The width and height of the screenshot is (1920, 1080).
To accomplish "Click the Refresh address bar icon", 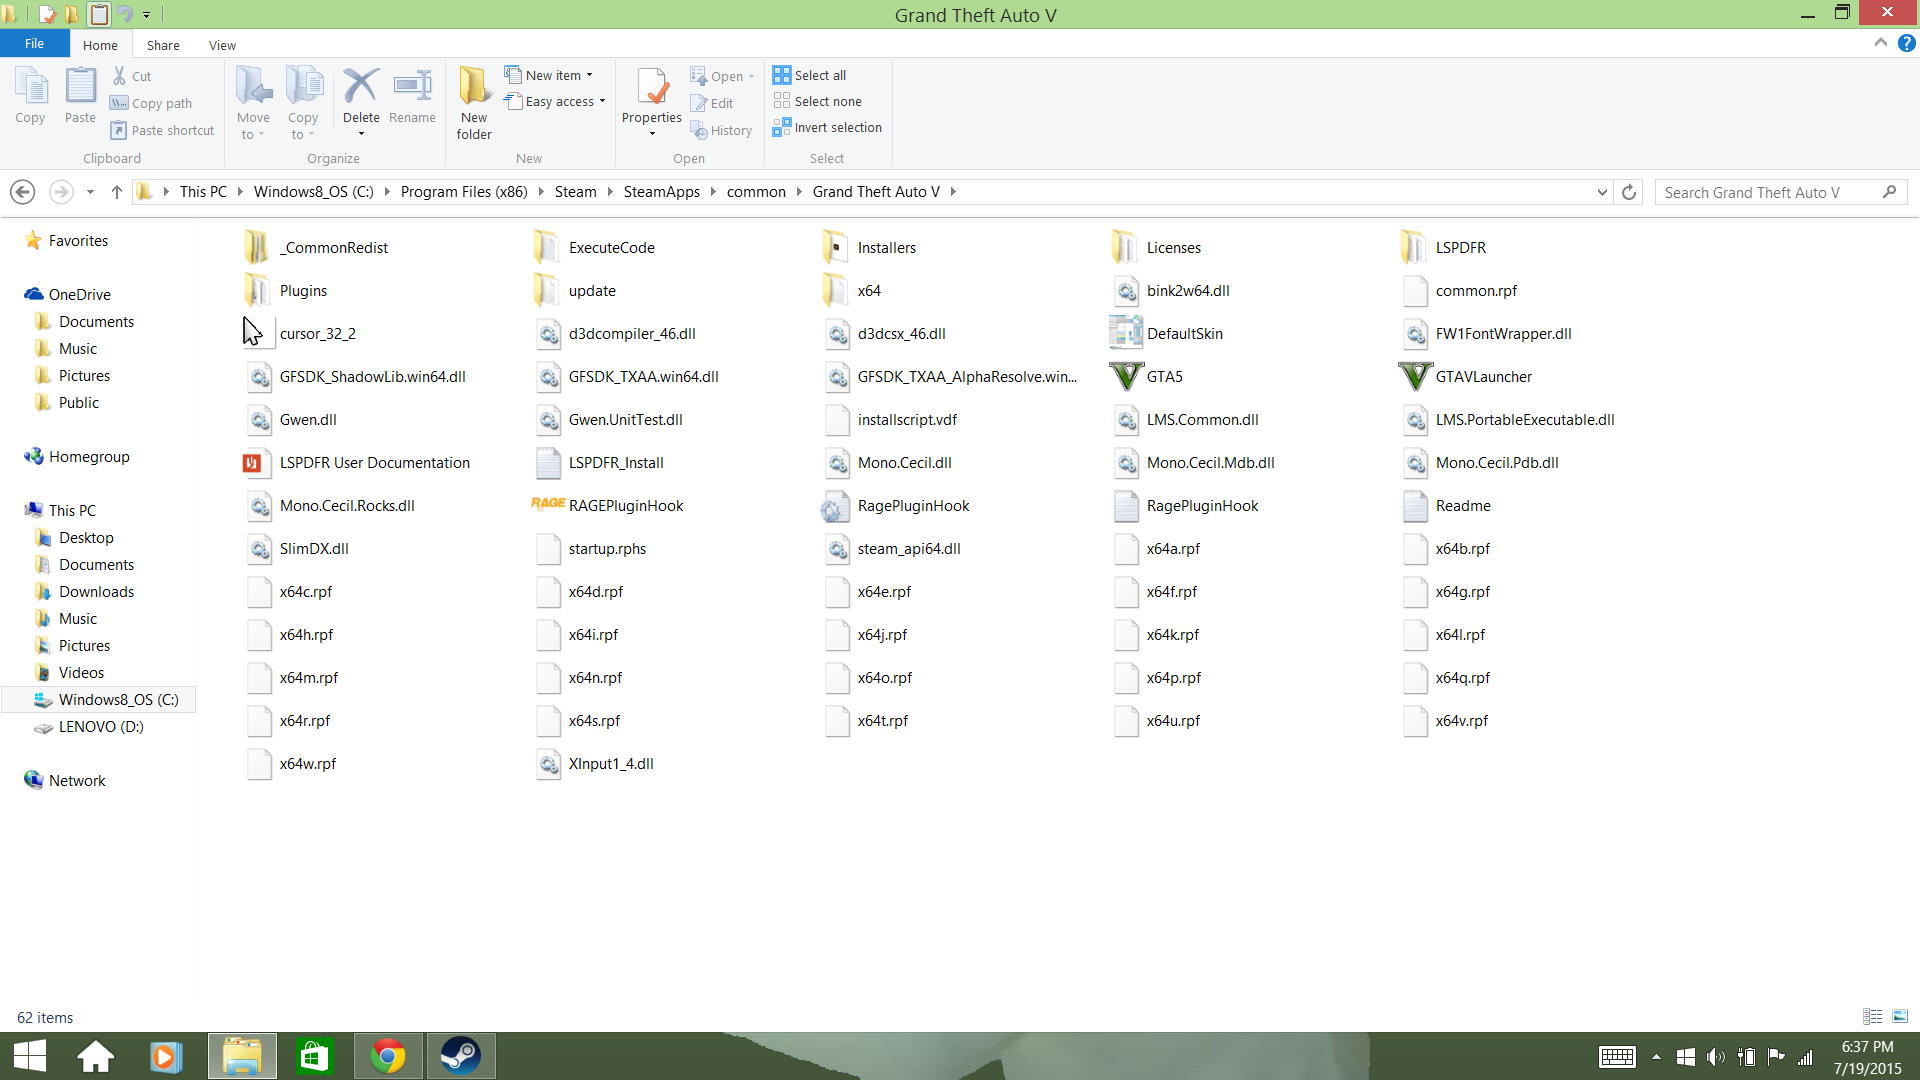I will tap(1629, 192).
